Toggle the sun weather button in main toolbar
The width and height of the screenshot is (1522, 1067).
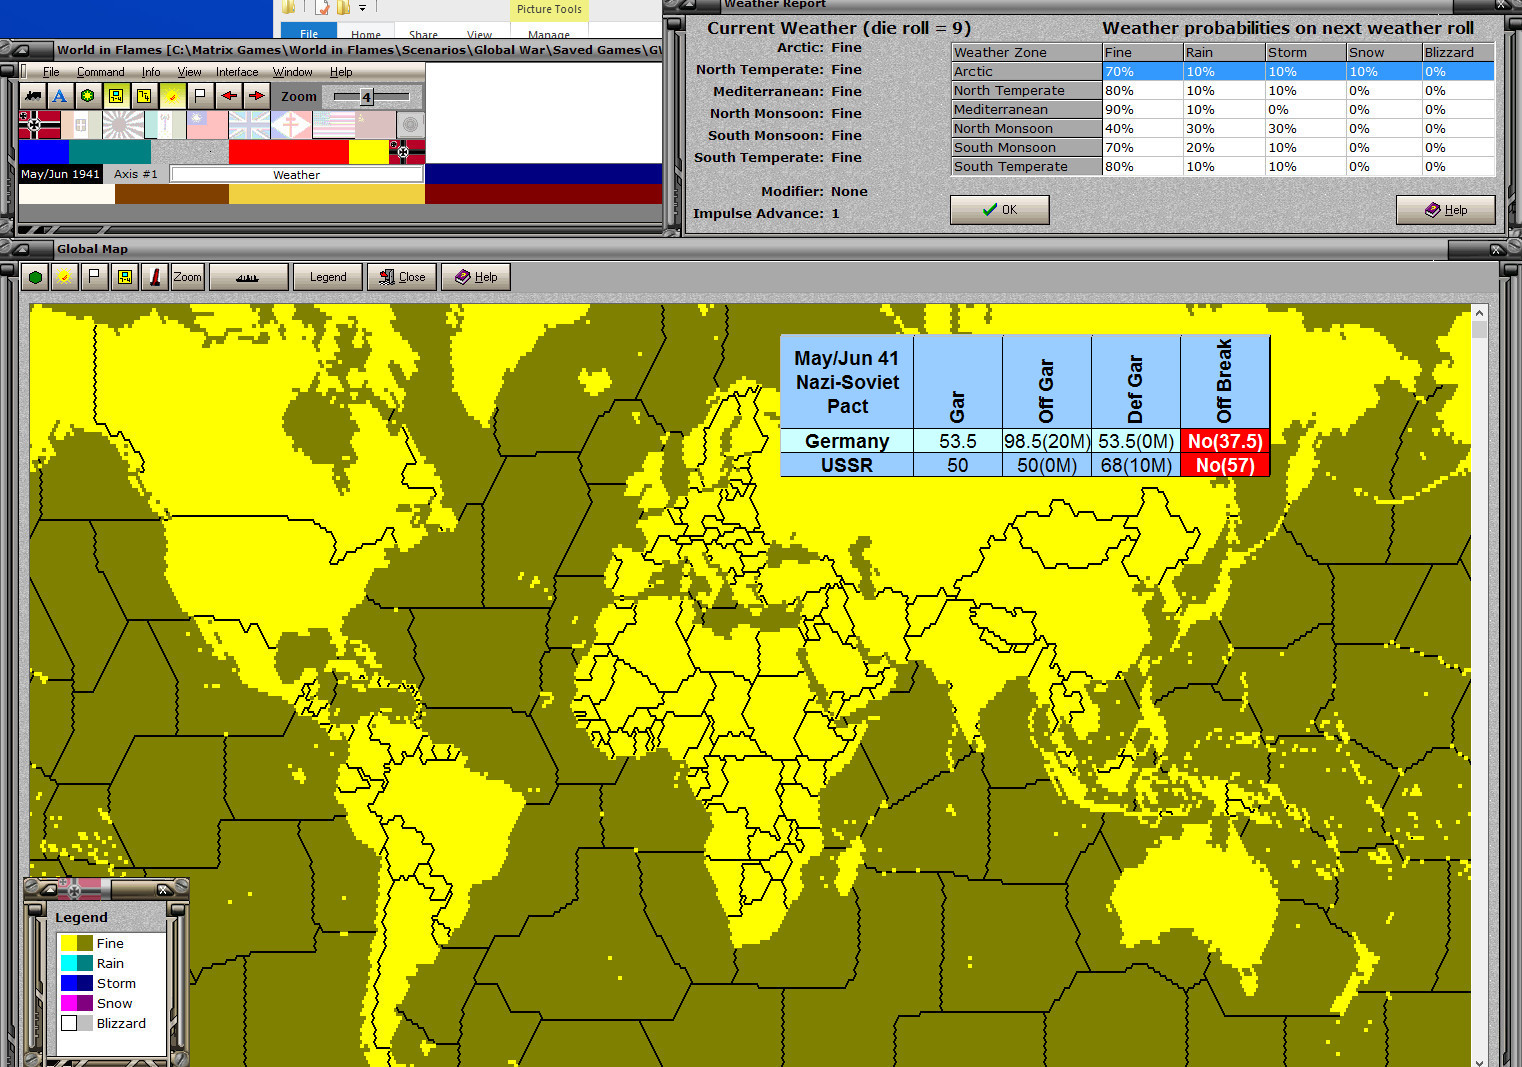click(x=172, y=96)
